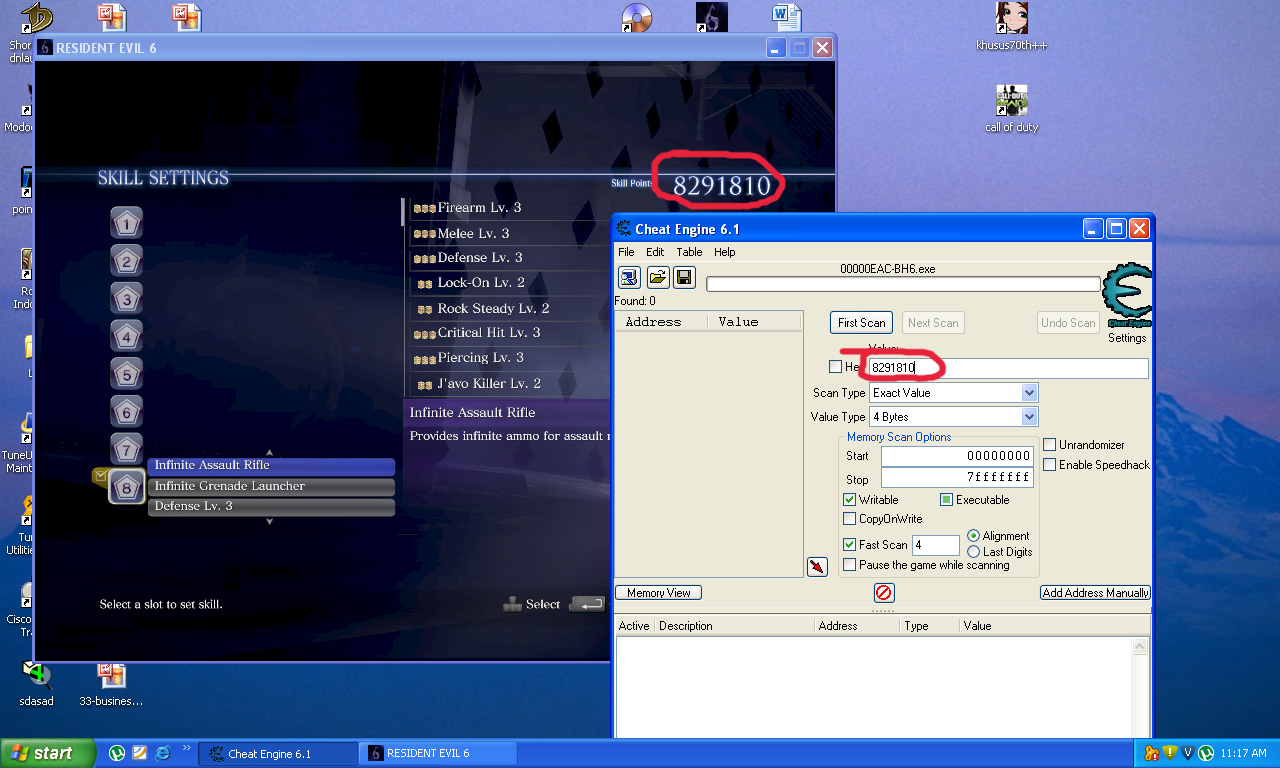Open the Help menu in Cheat Engine
1280x768 pixels.
pyautogui.click(x=725, y=252)
